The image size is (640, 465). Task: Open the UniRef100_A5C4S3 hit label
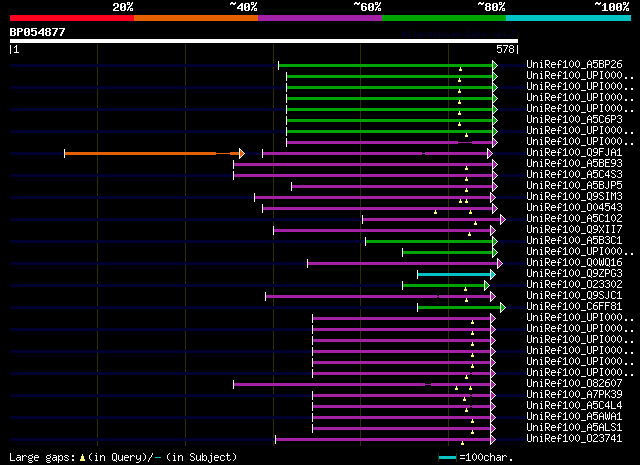pyautogui.click(x=574, y=174)
